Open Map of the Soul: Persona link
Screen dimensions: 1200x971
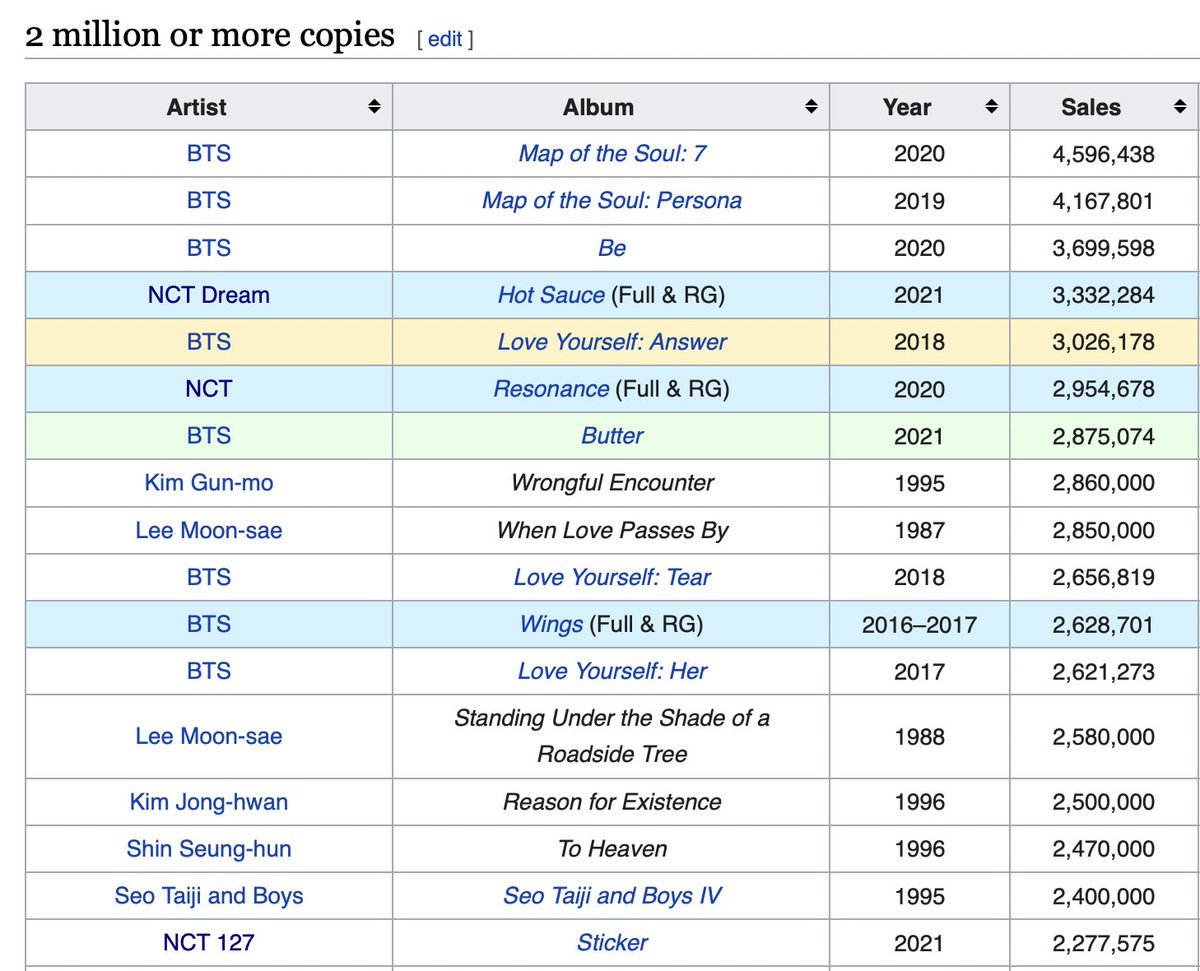[x=612, y=201]
